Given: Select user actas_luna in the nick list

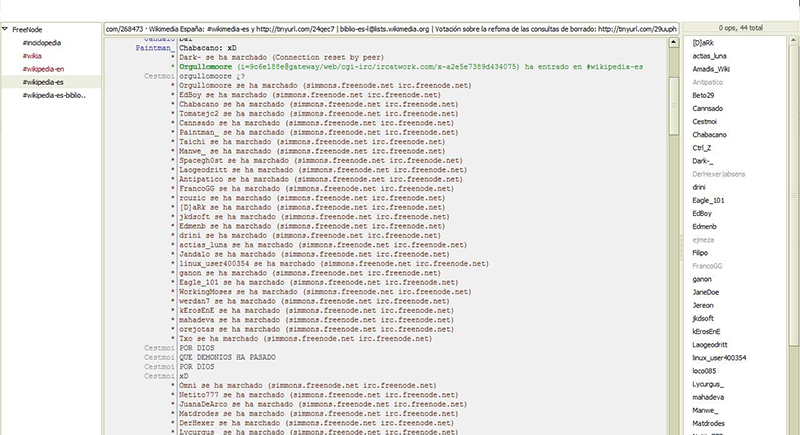Looking at the screenshot, I should point(708,57).
